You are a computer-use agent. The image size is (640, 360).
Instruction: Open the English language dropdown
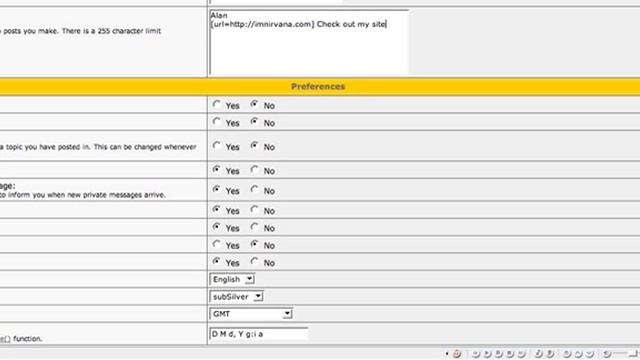[x=232, y=279]
